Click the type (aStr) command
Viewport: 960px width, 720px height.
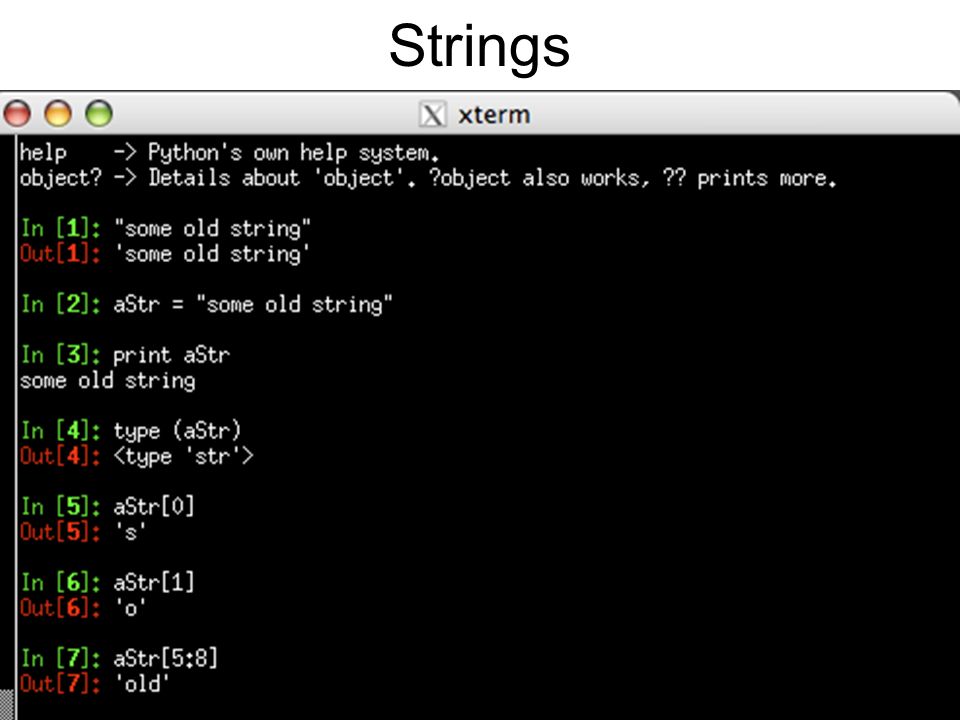click(x=178, y=431)
